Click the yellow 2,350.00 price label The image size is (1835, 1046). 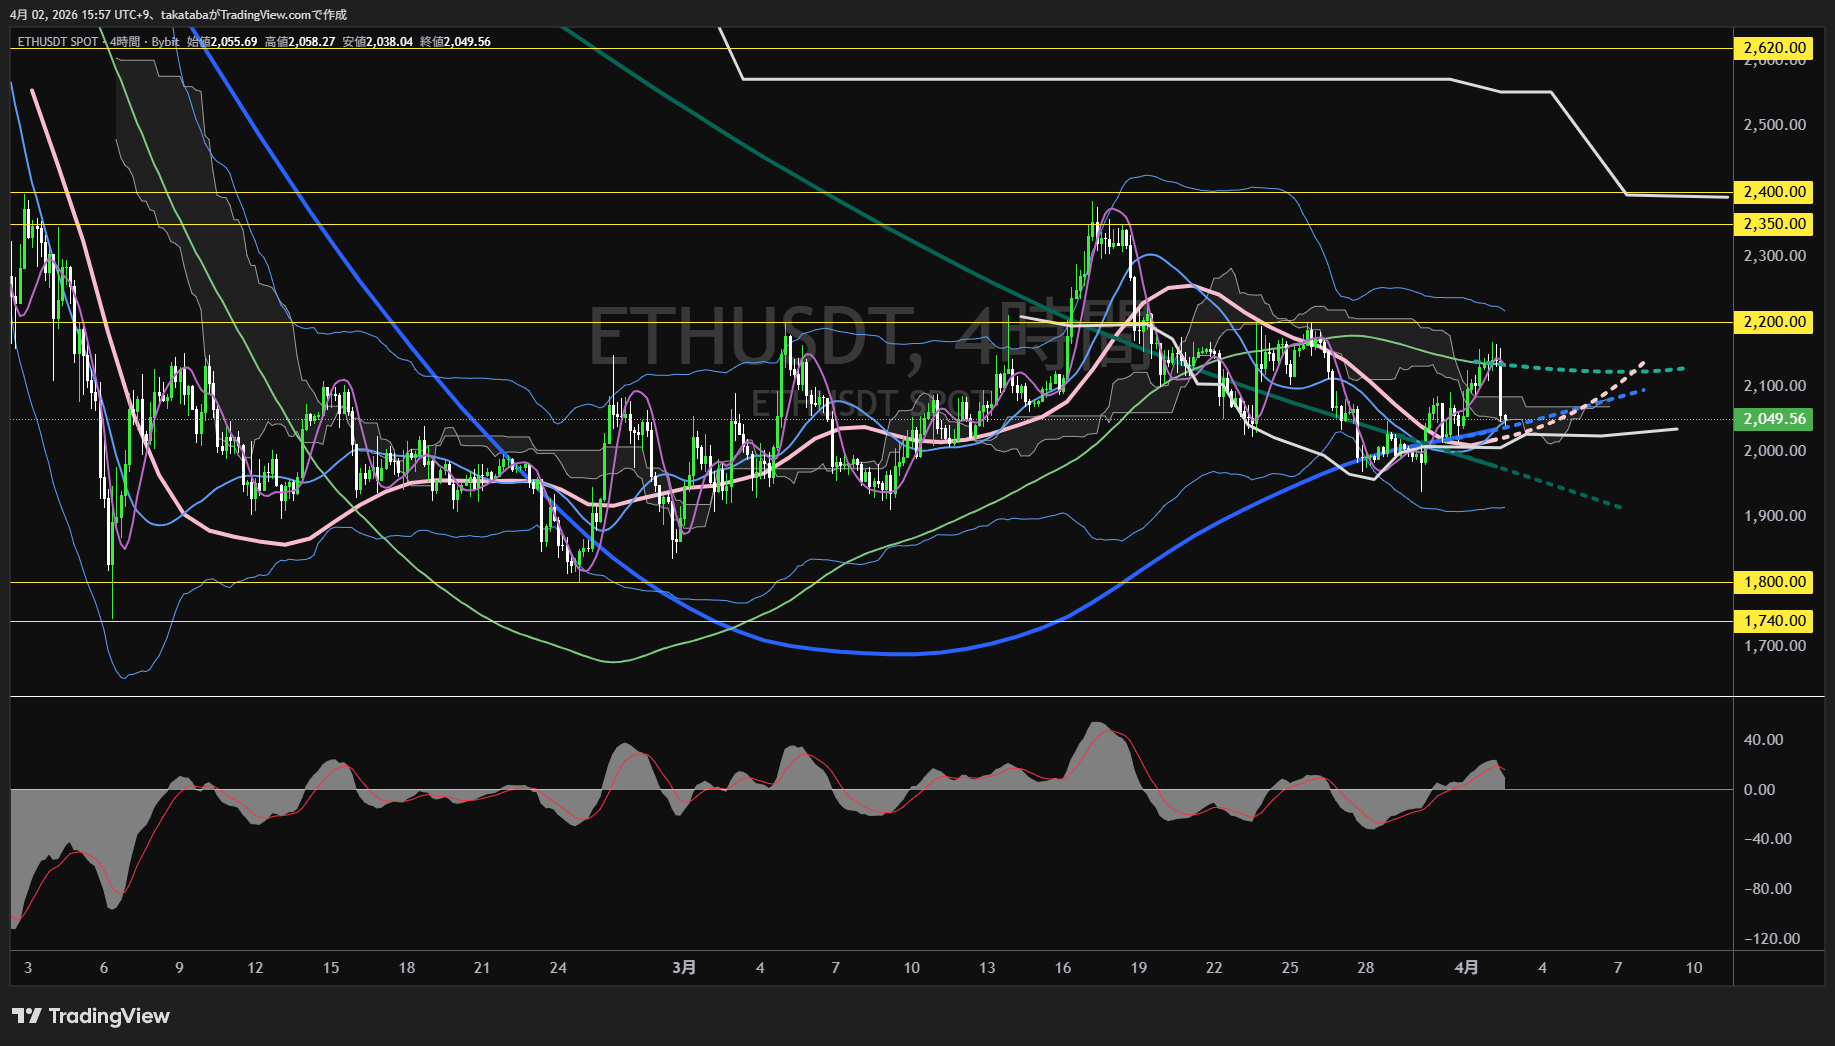[x=1774, y=224]
